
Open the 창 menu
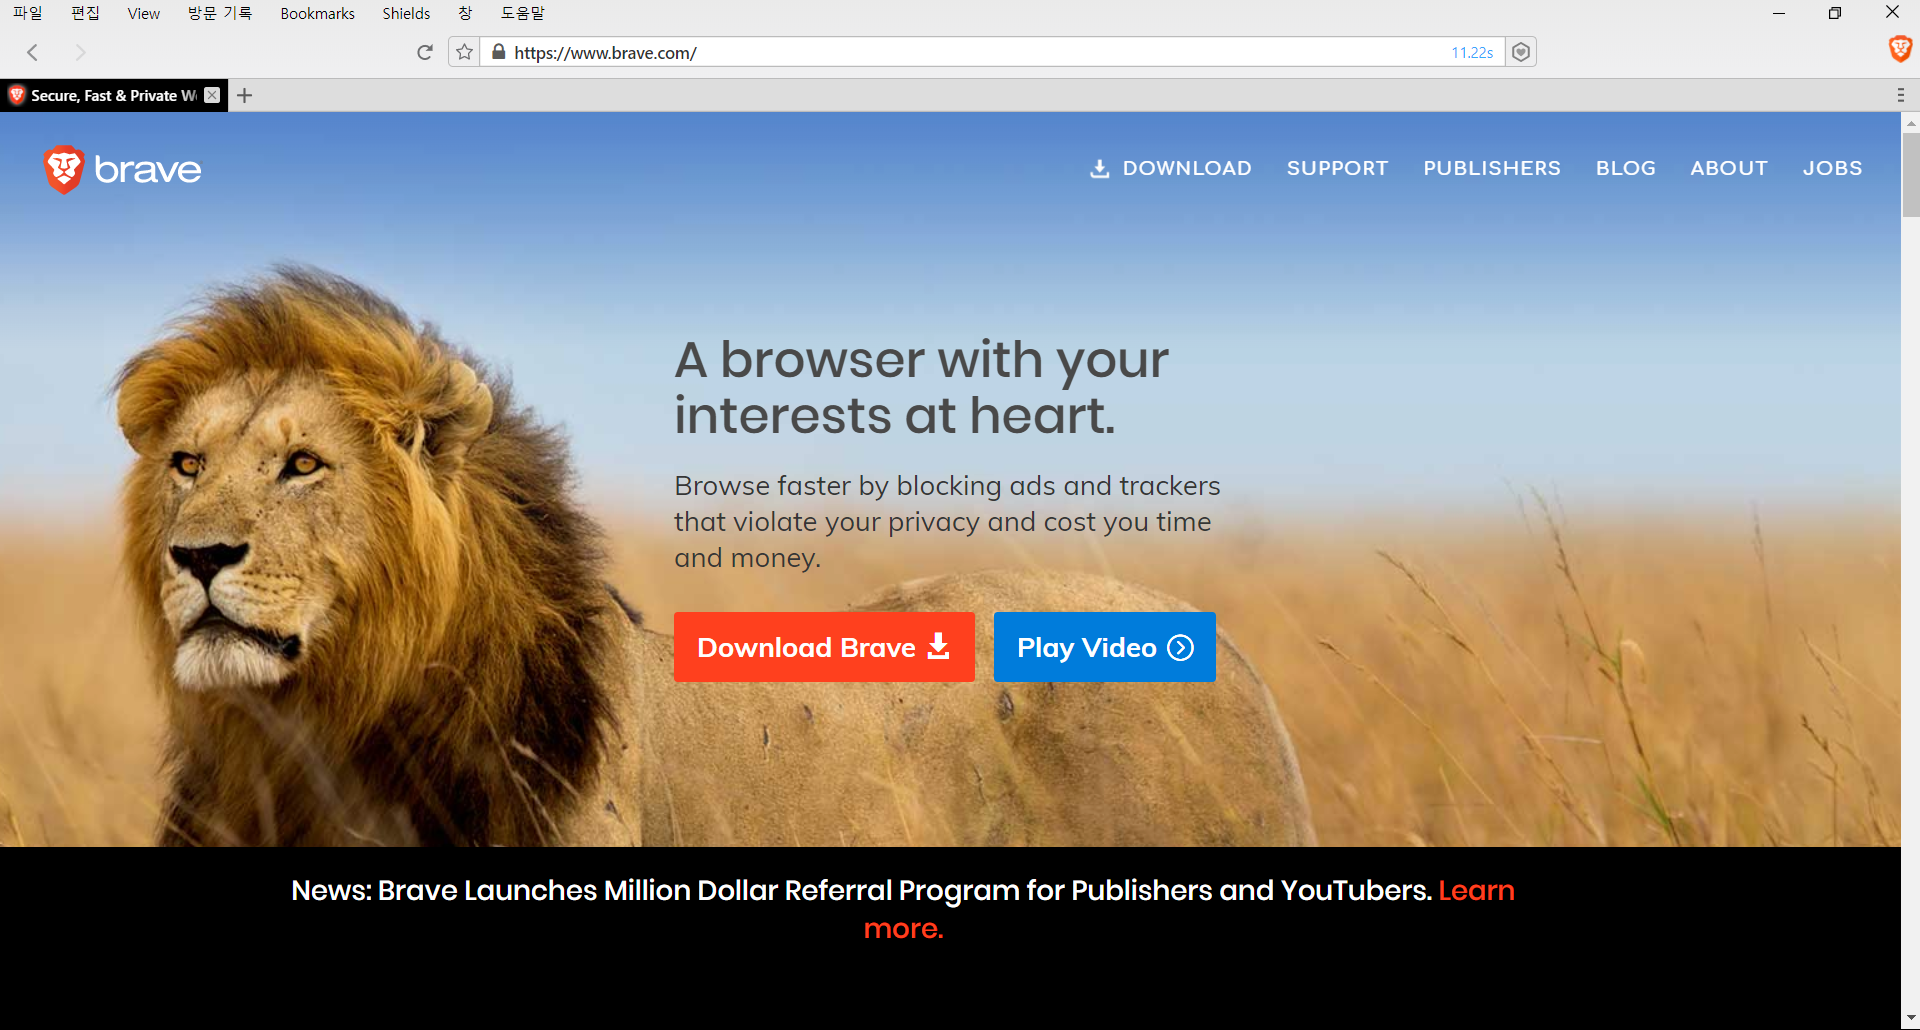click(465, 13)
